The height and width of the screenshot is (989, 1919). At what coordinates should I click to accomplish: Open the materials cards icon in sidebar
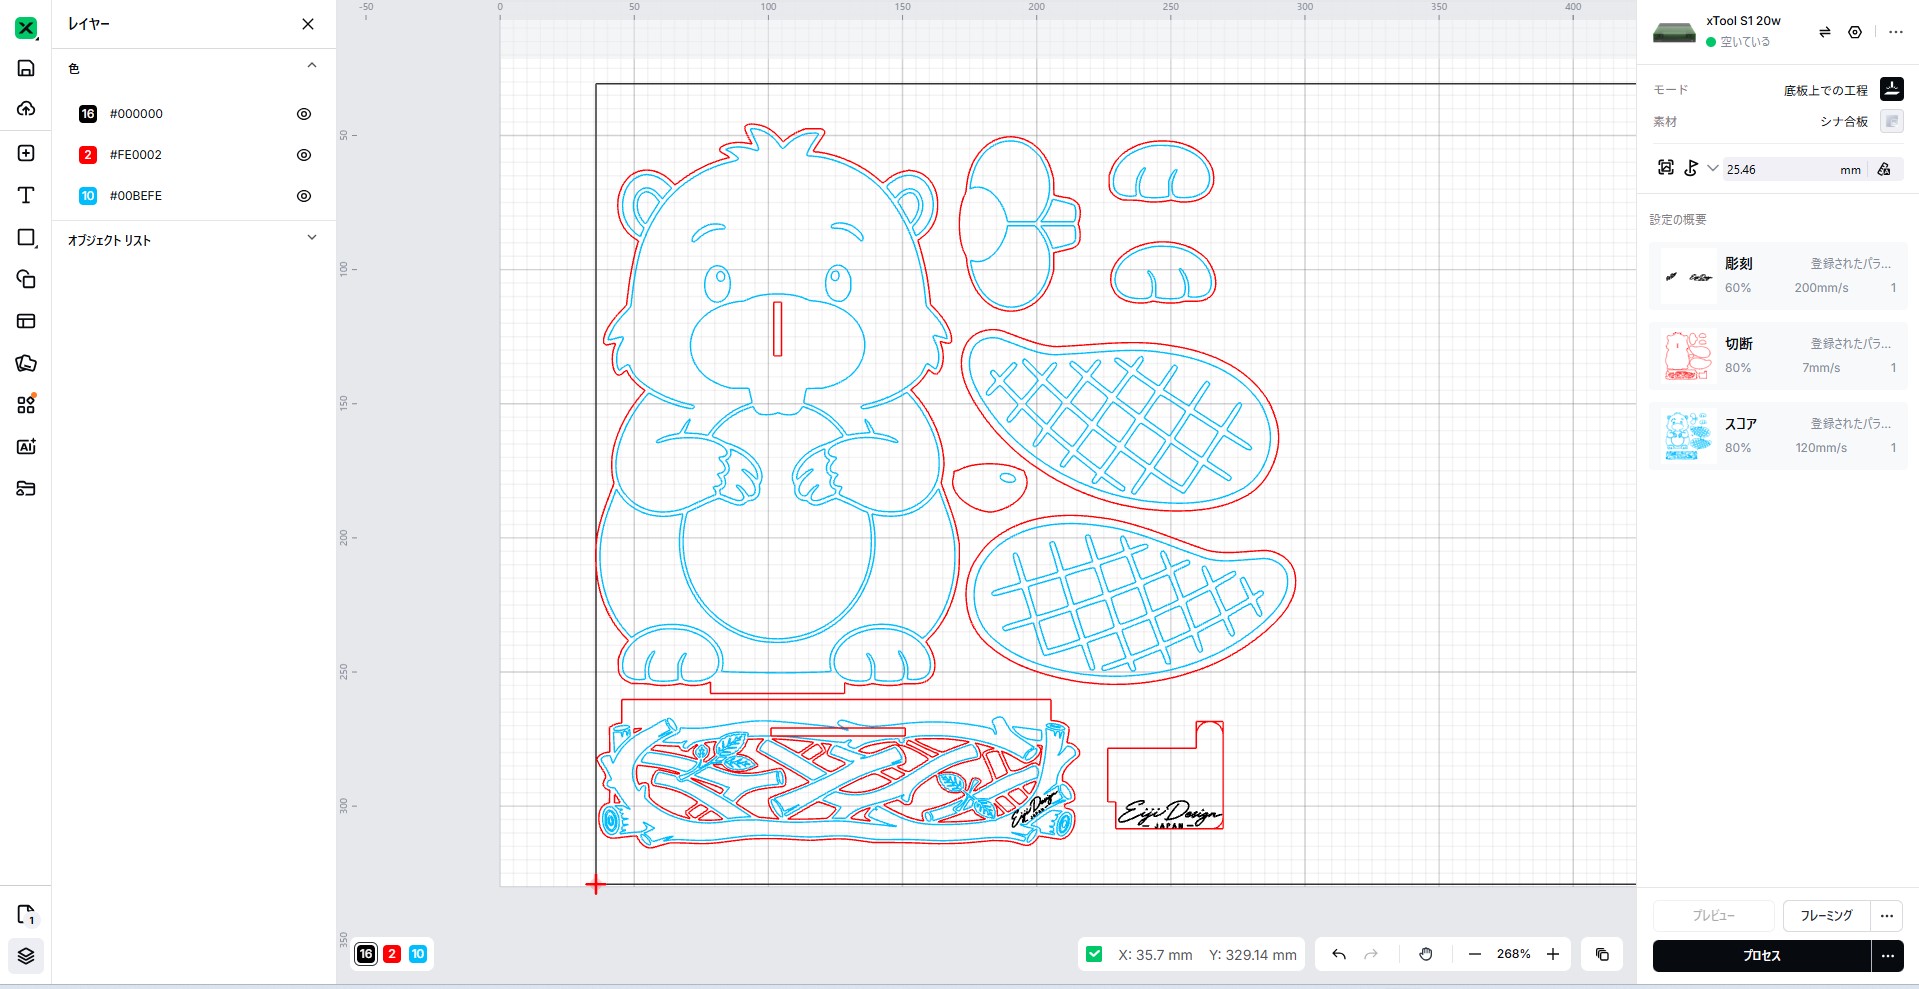point(26,363)
